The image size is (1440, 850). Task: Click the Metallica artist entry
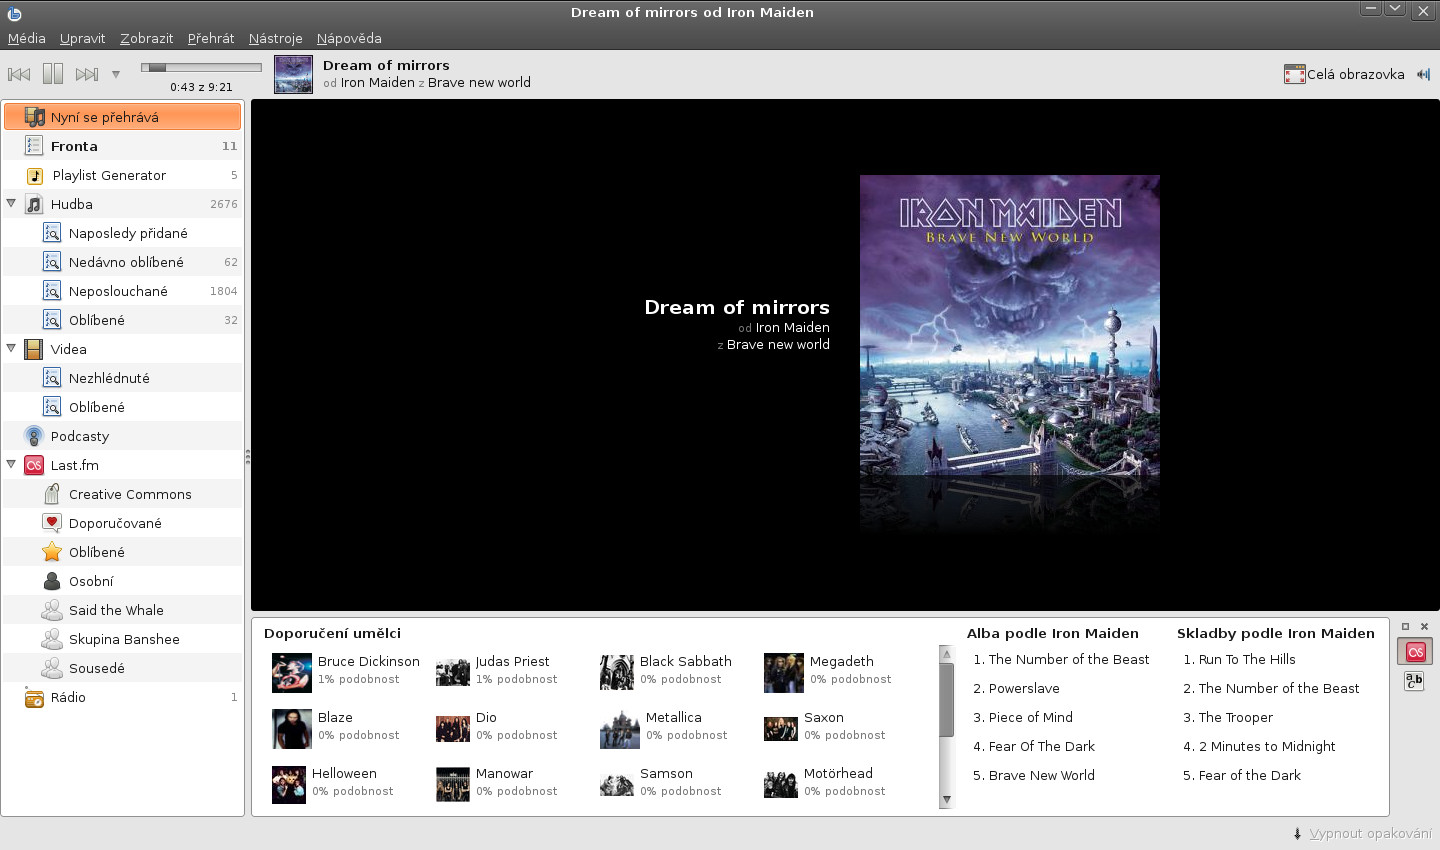[664, 727]
